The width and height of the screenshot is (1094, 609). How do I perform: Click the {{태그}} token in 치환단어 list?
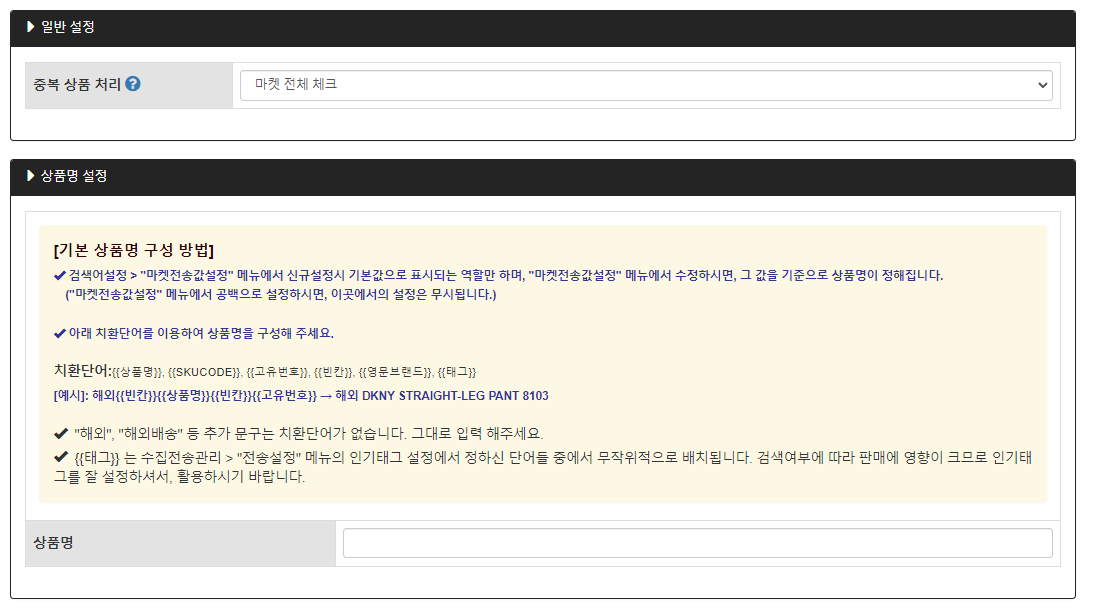point(457,372)
